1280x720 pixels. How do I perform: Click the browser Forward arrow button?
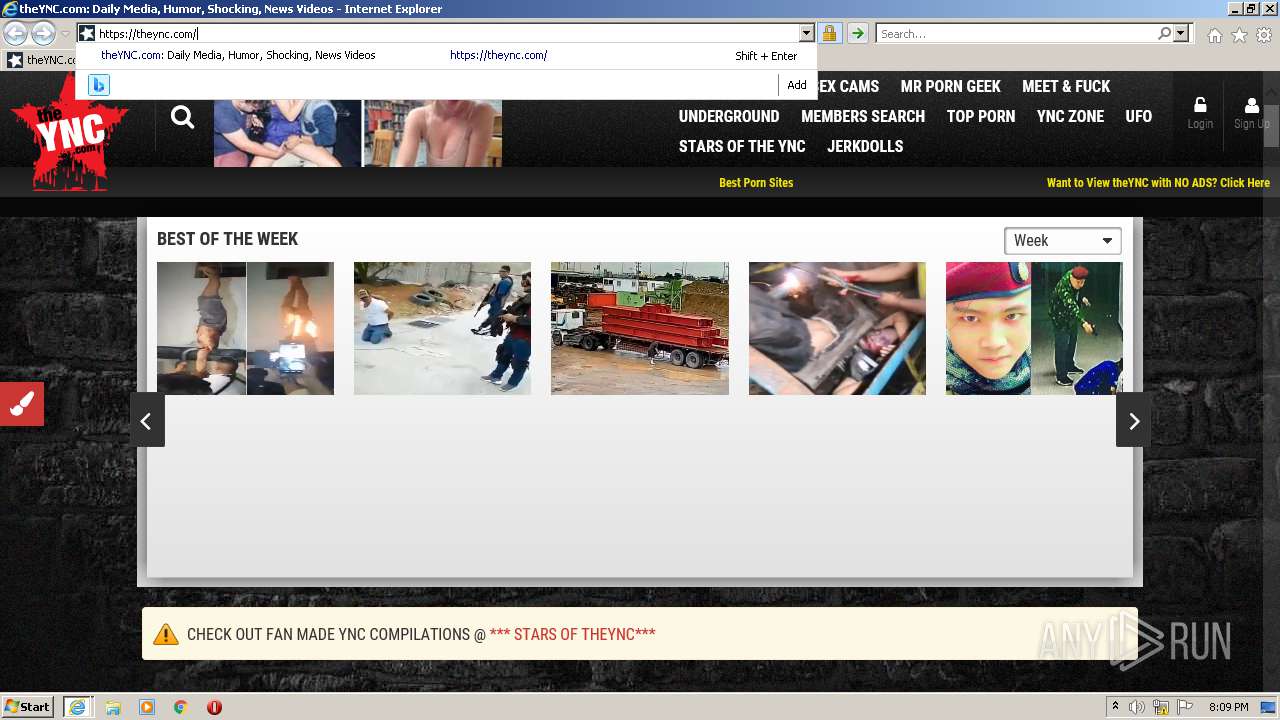(x=43, y=34)
